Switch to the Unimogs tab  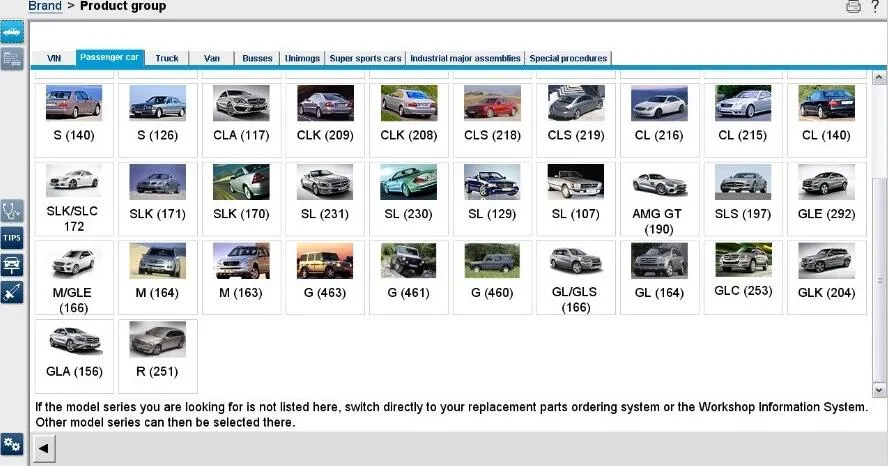pos(302,58)
